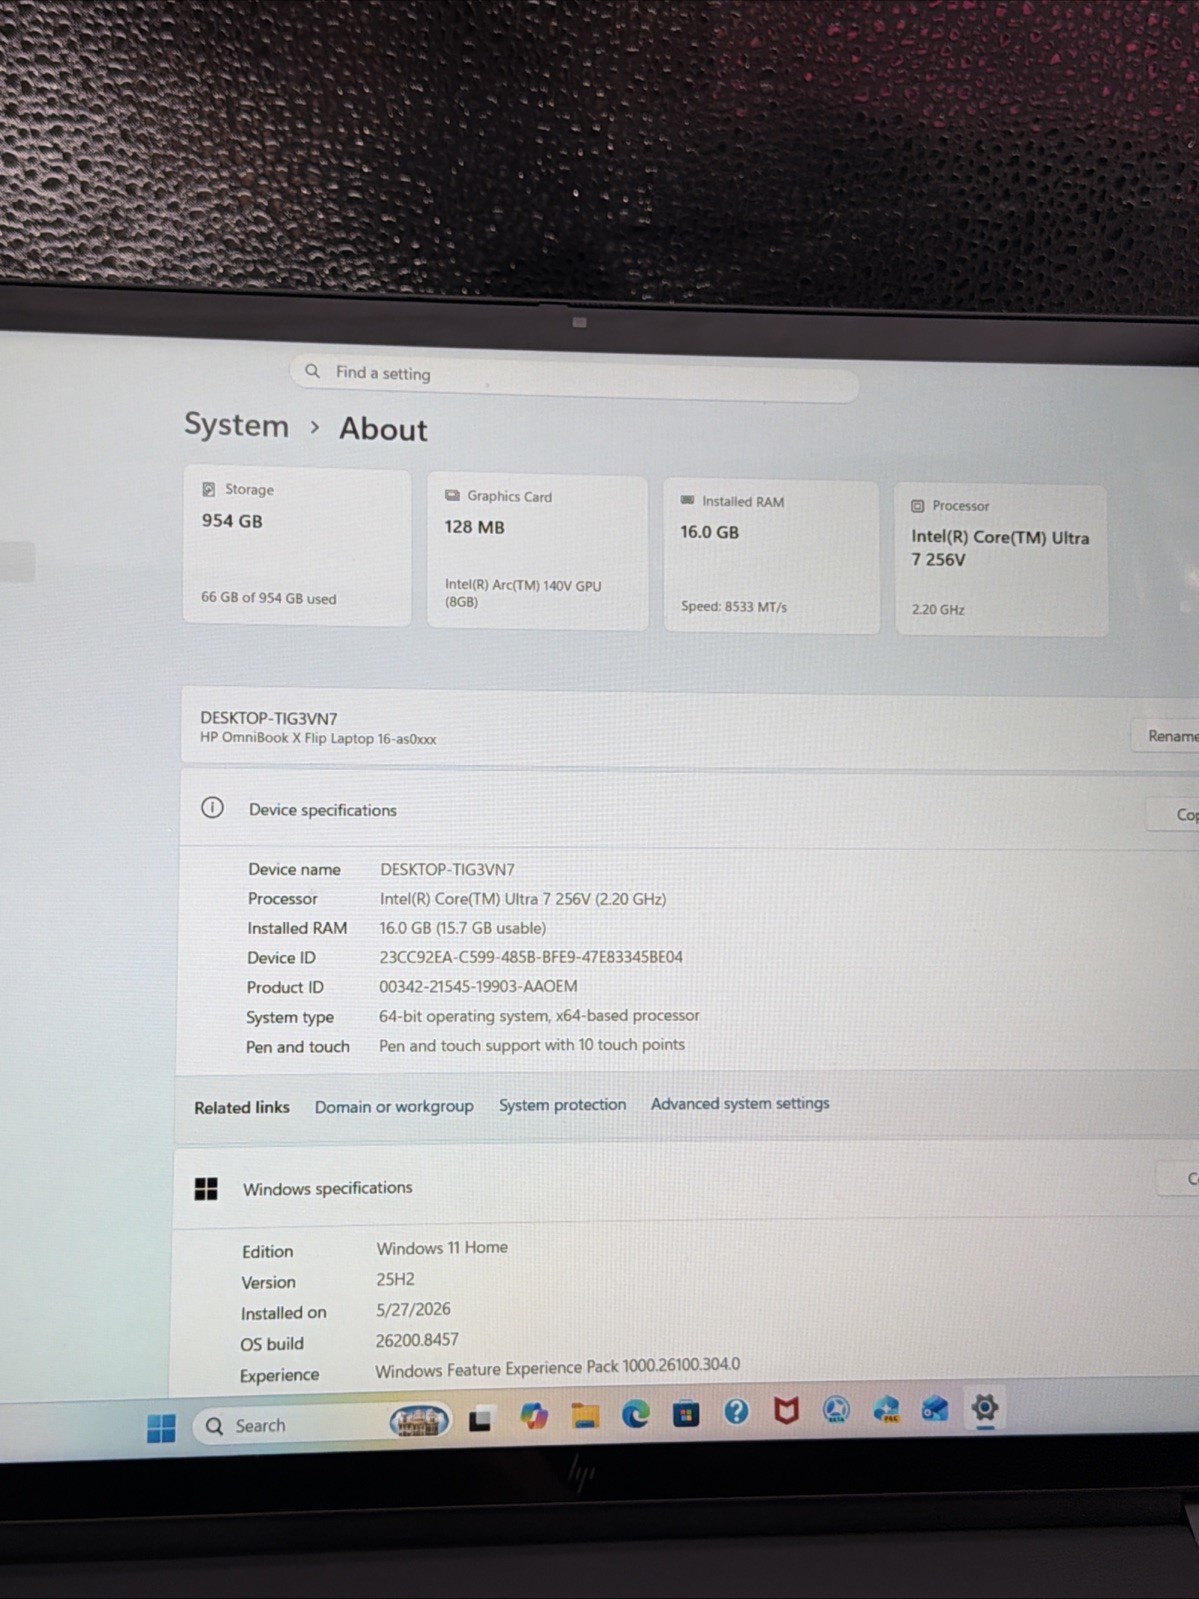Click the search highlight image in taskbar search

pos(419,1421)
